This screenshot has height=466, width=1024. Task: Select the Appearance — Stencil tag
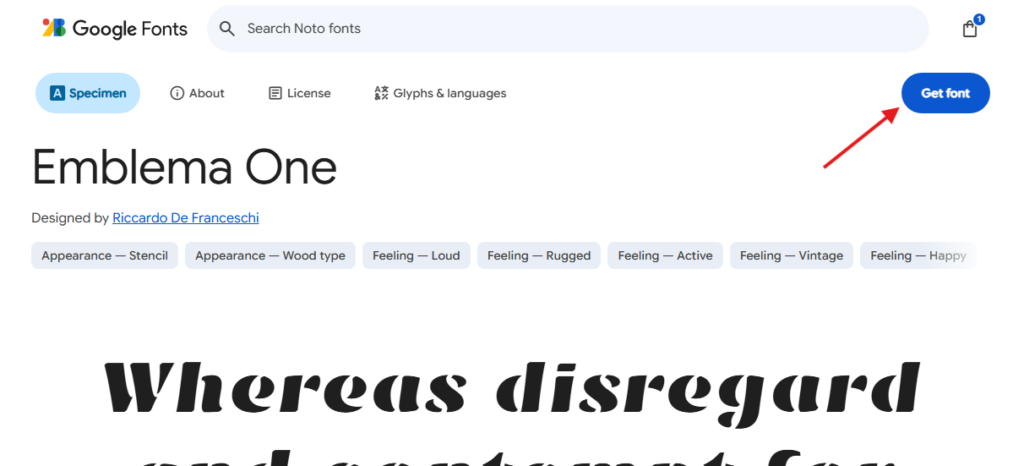coord(105,255)
